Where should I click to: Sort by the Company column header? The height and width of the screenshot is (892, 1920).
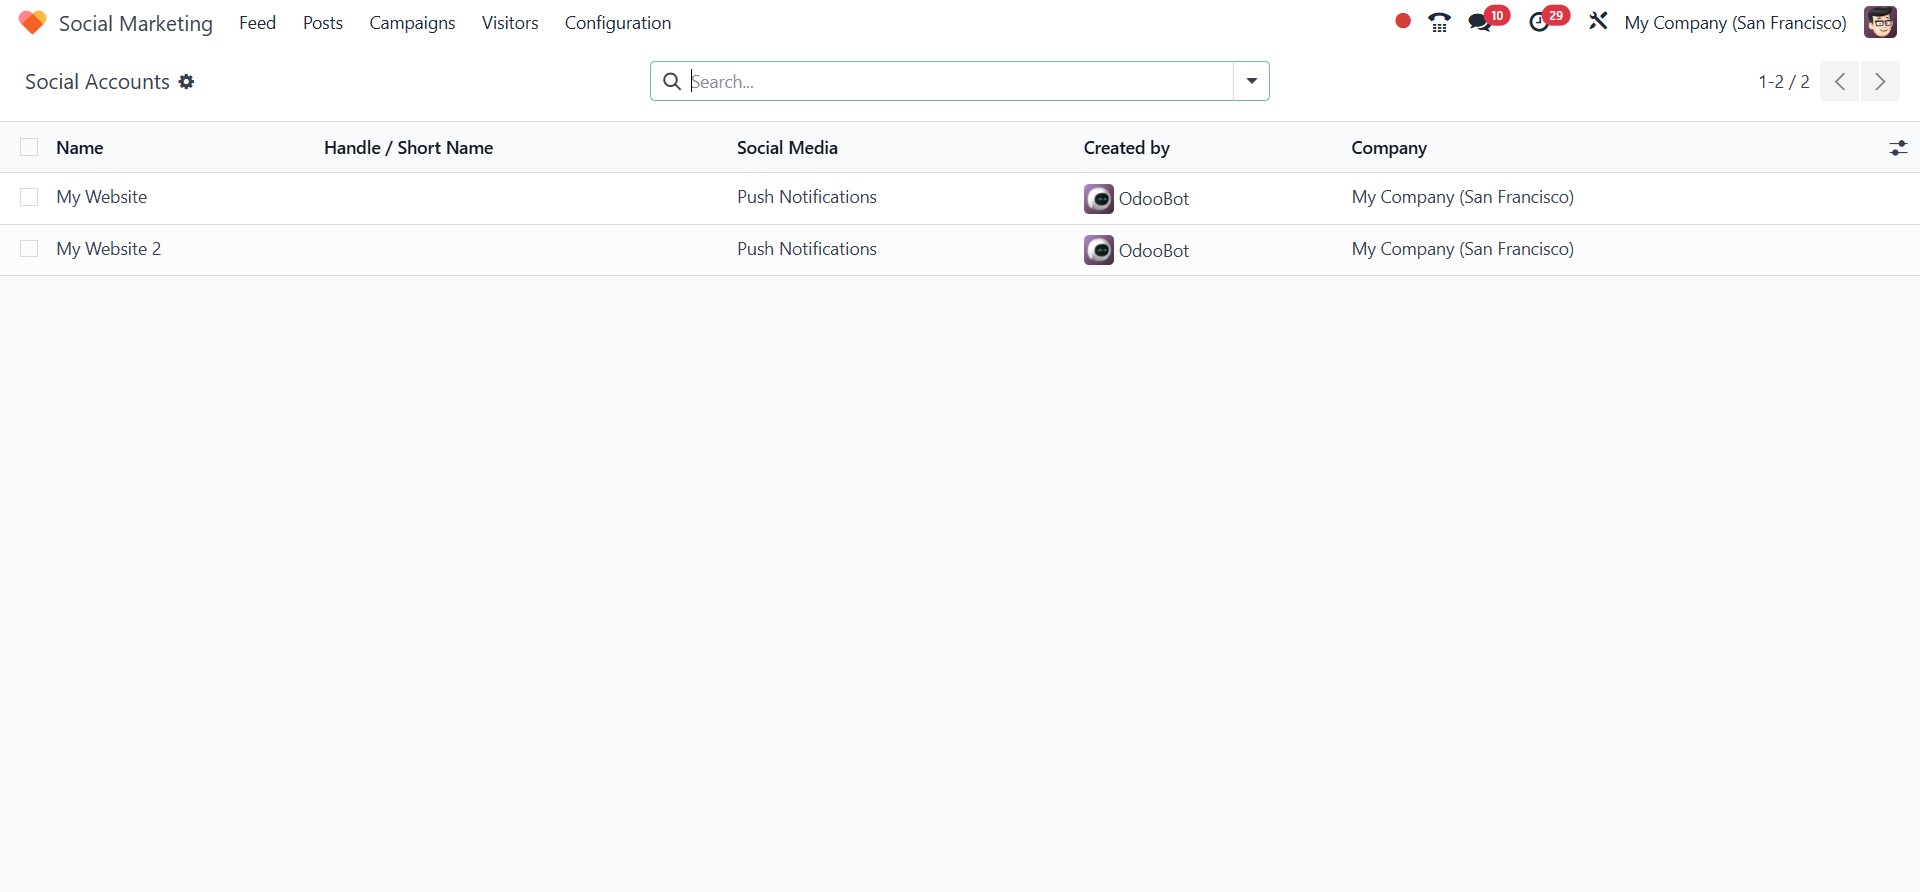[1389, 148]
